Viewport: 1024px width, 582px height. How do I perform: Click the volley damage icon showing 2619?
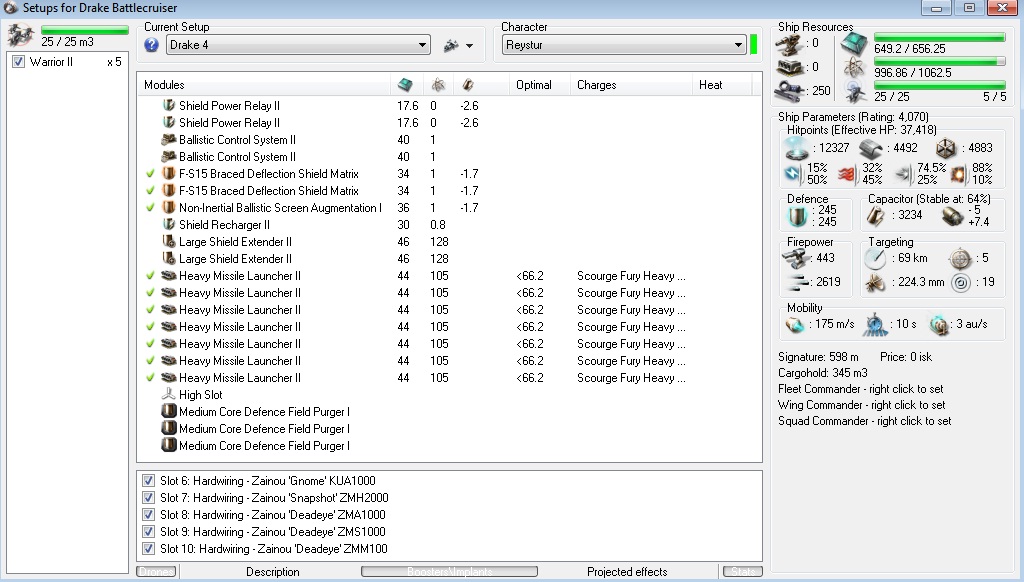797,282
